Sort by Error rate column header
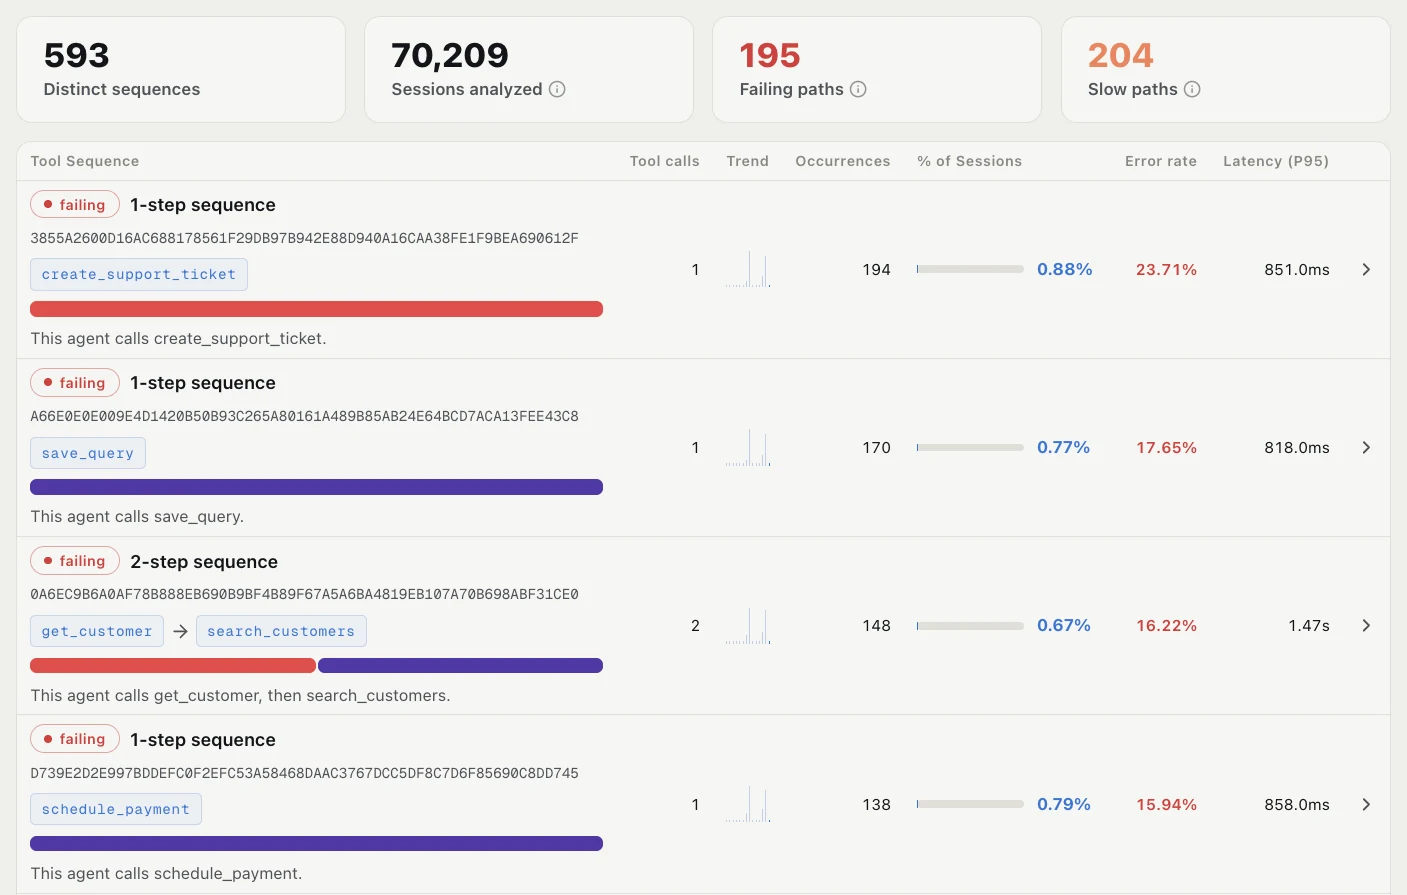The image size is (1407, 895). pyautogui.click(x=1161, y=161)
